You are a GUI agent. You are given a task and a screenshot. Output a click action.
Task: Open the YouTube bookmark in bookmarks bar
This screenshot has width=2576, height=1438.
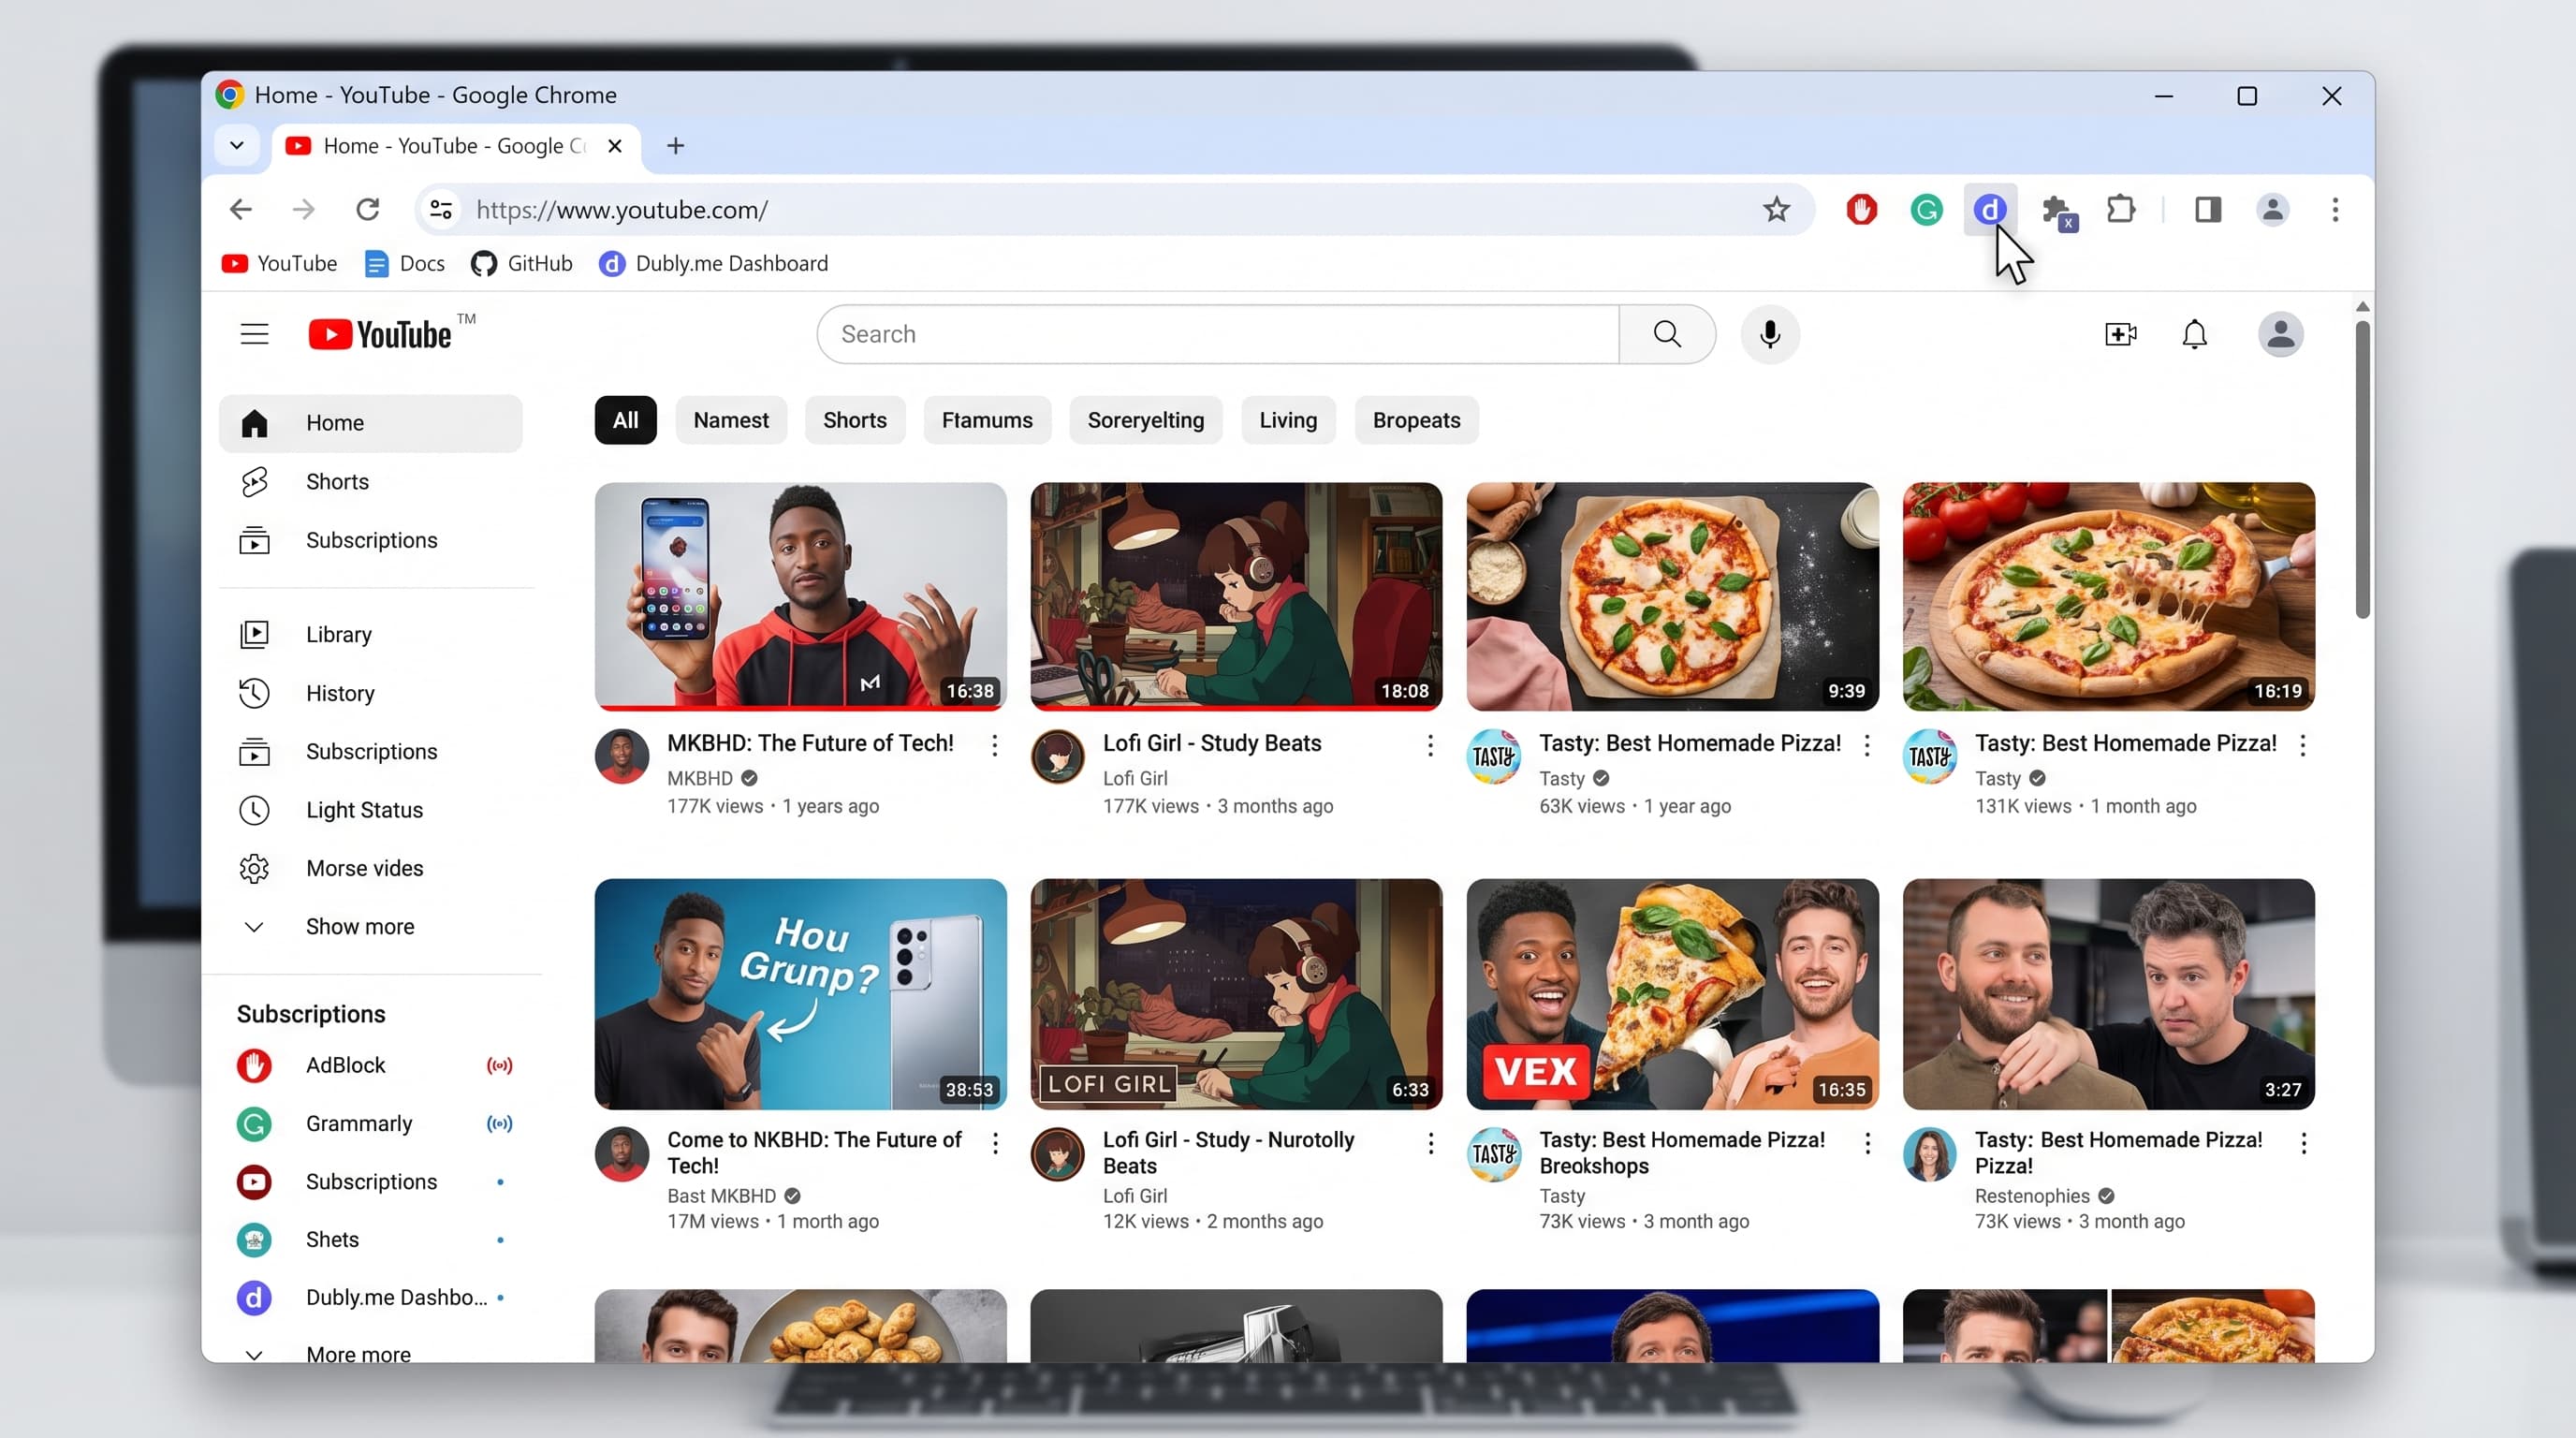[x=279, y=264]
